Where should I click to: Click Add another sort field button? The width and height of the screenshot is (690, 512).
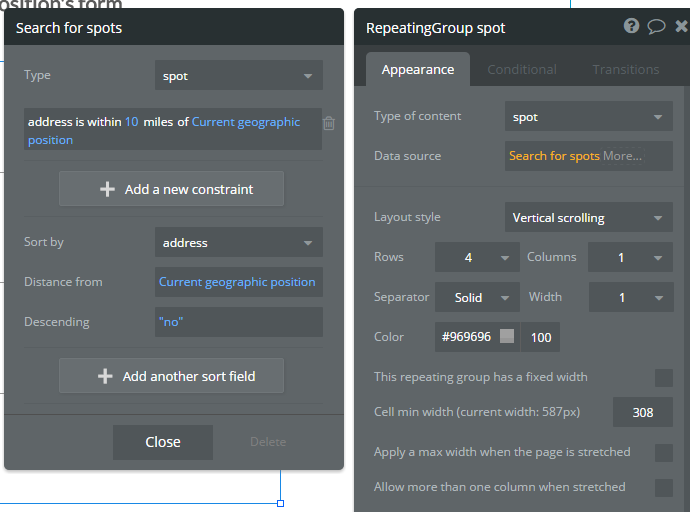171,377
